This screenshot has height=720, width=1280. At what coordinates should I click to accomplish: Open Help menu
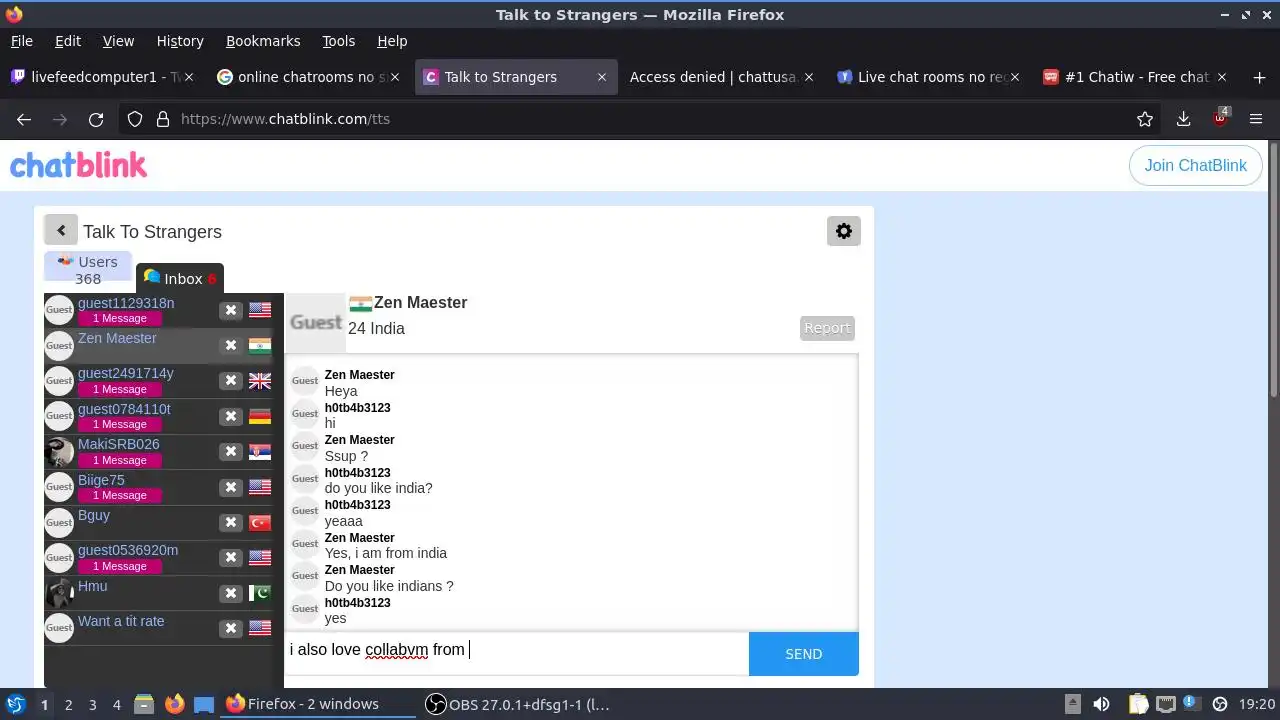click(392, 41)
